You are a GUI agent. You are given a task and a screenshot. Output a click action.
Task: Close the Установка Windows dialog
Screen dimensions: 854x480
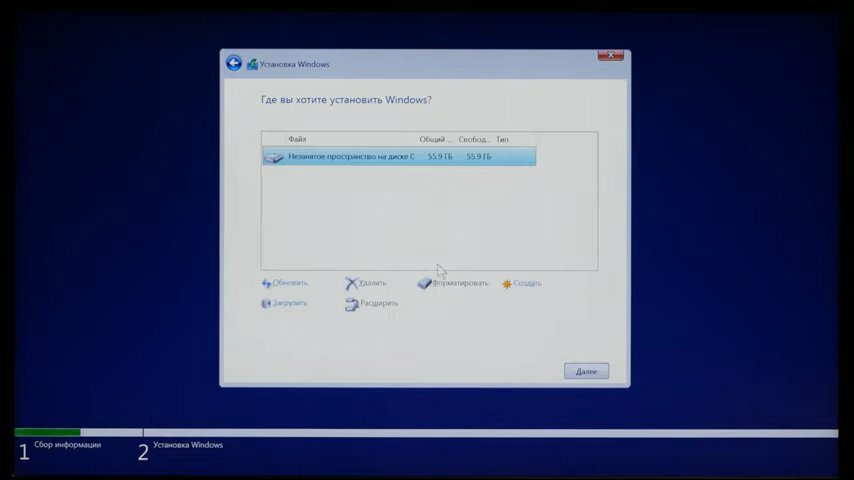[611, 55]
